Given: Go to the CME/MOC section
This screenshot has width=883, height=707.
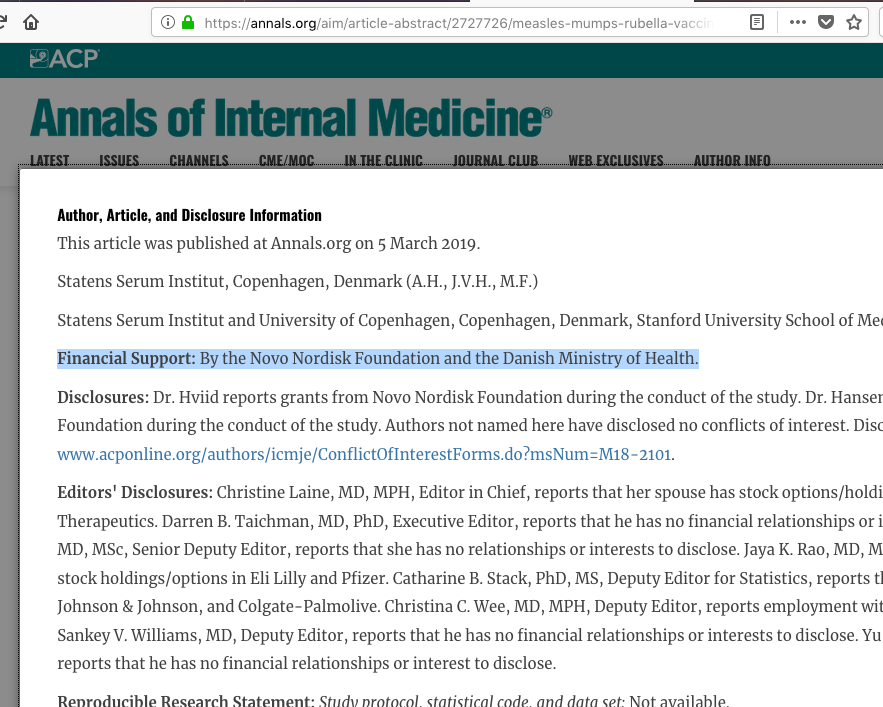Looking at the screenshot, I should click(286, 160).
